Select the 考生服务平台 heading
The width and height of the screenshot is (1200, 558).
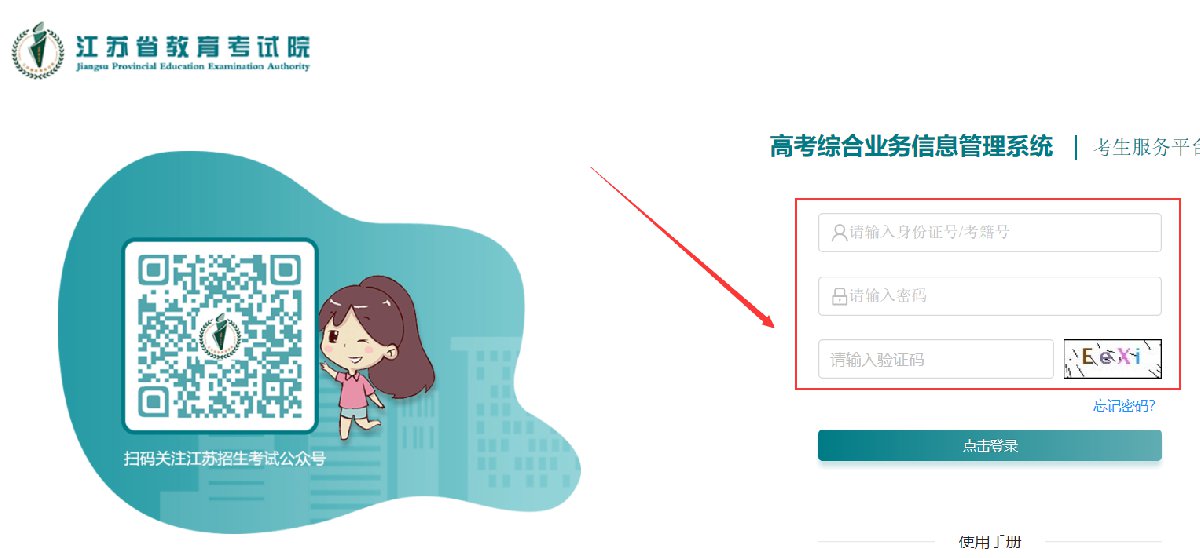(1146, 147)
